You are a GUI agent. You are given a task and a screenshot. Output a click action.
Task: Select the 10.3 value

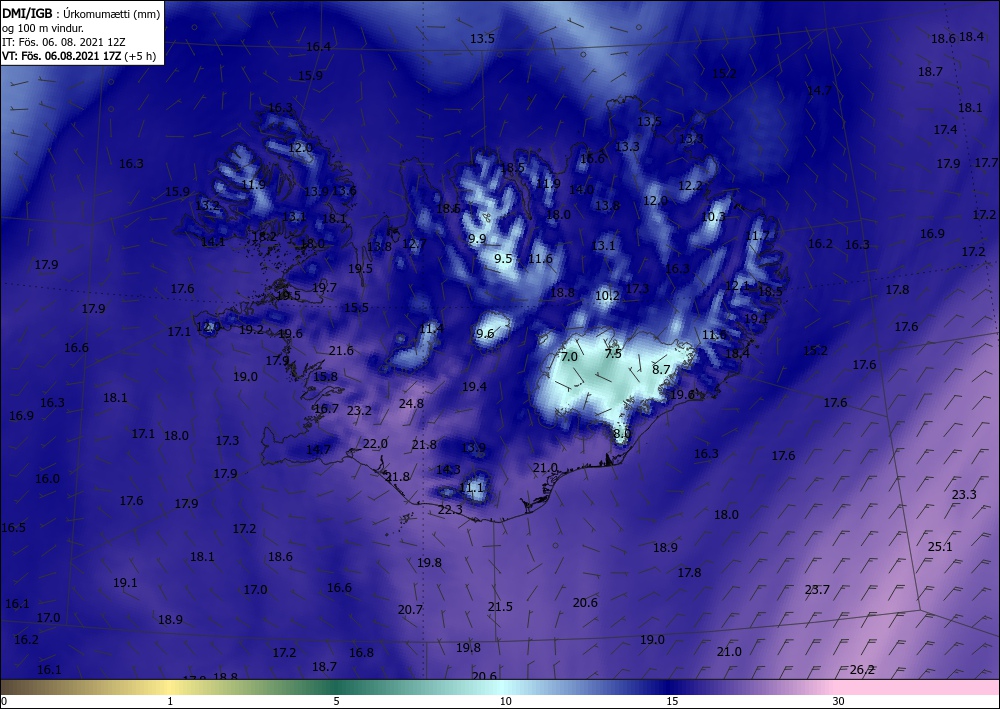[713, 217]
